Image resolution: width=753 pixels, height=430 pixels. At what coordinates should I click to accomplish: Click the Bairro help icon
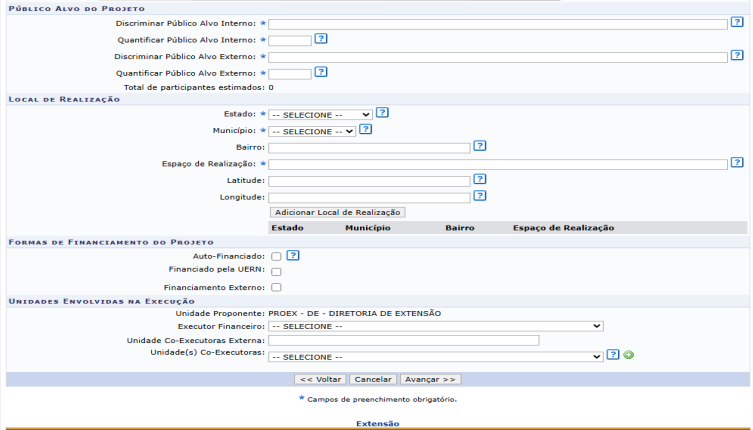tap(480, 146)
